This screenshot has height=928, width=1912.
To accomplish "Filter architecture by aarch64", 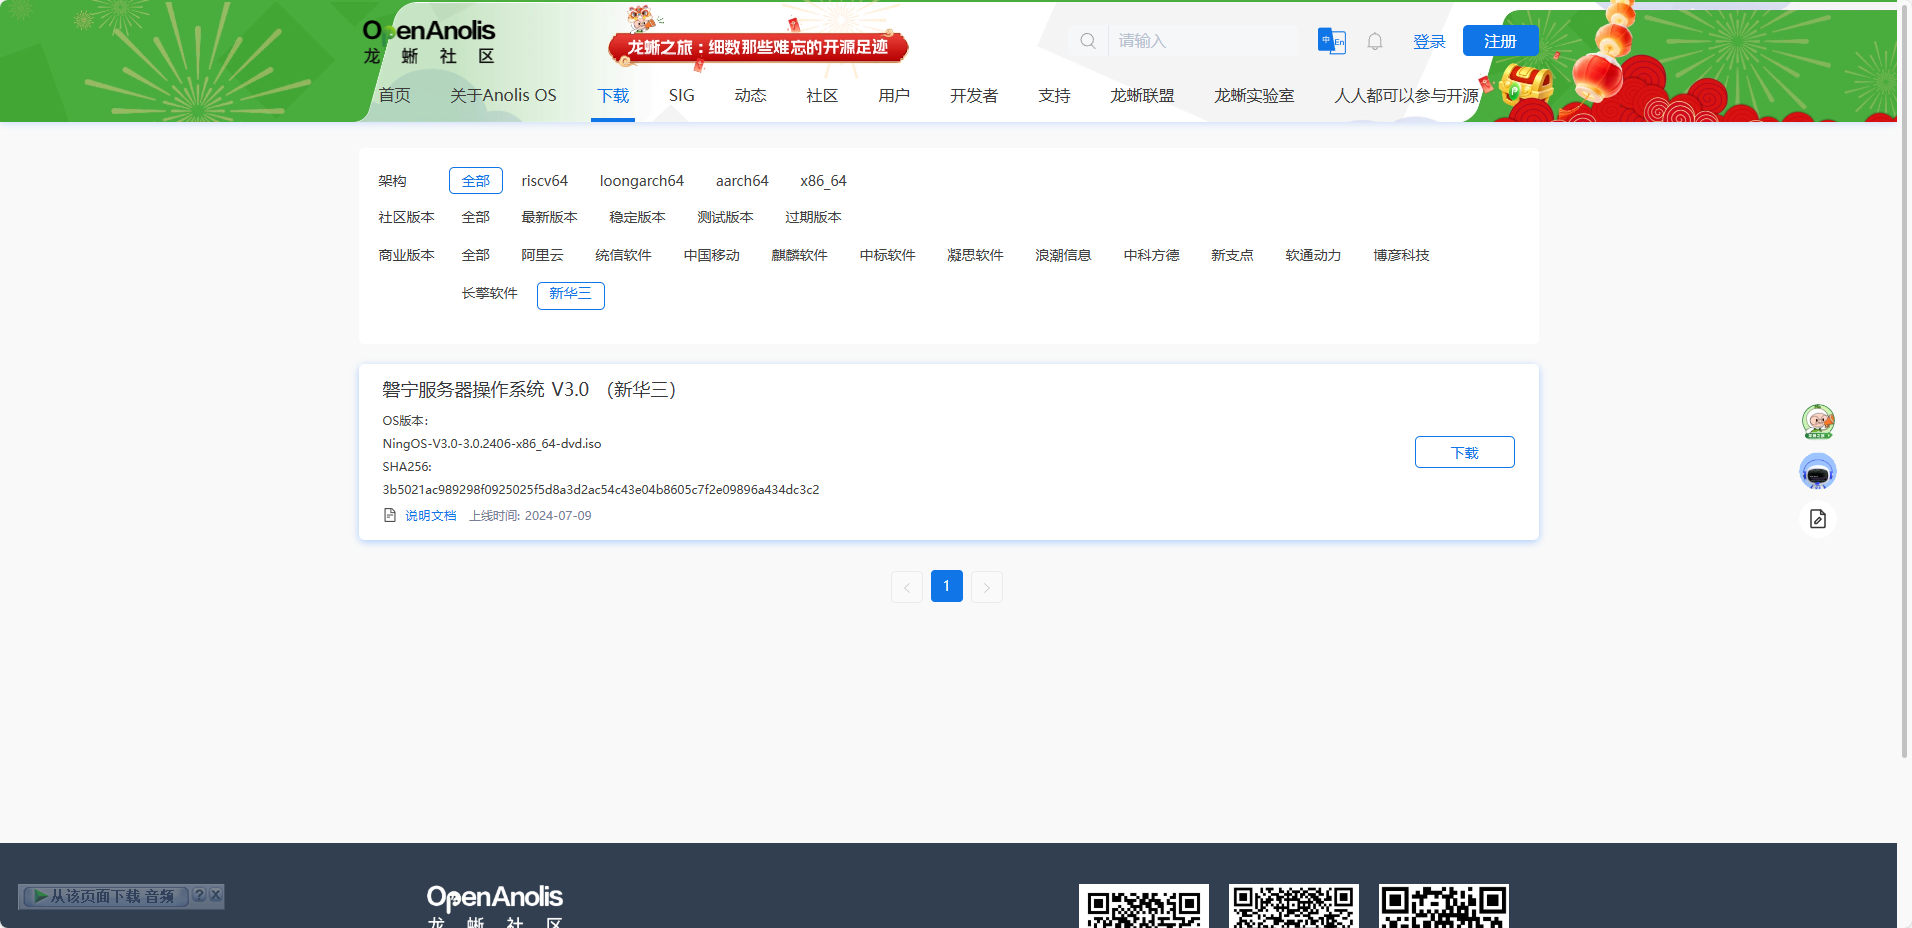I will (x=742, y=181).
